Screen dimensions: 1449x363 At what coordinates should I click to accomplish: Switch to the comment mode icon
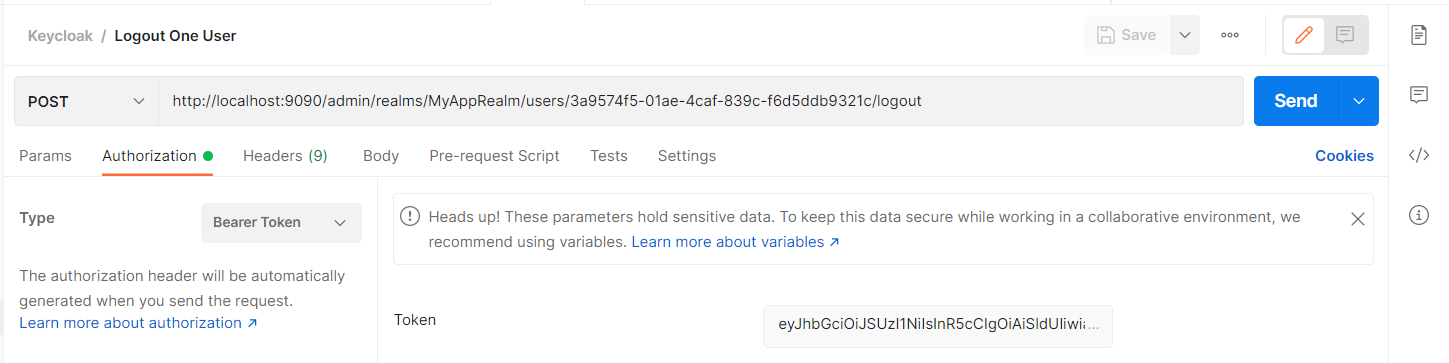(1345, 35)
